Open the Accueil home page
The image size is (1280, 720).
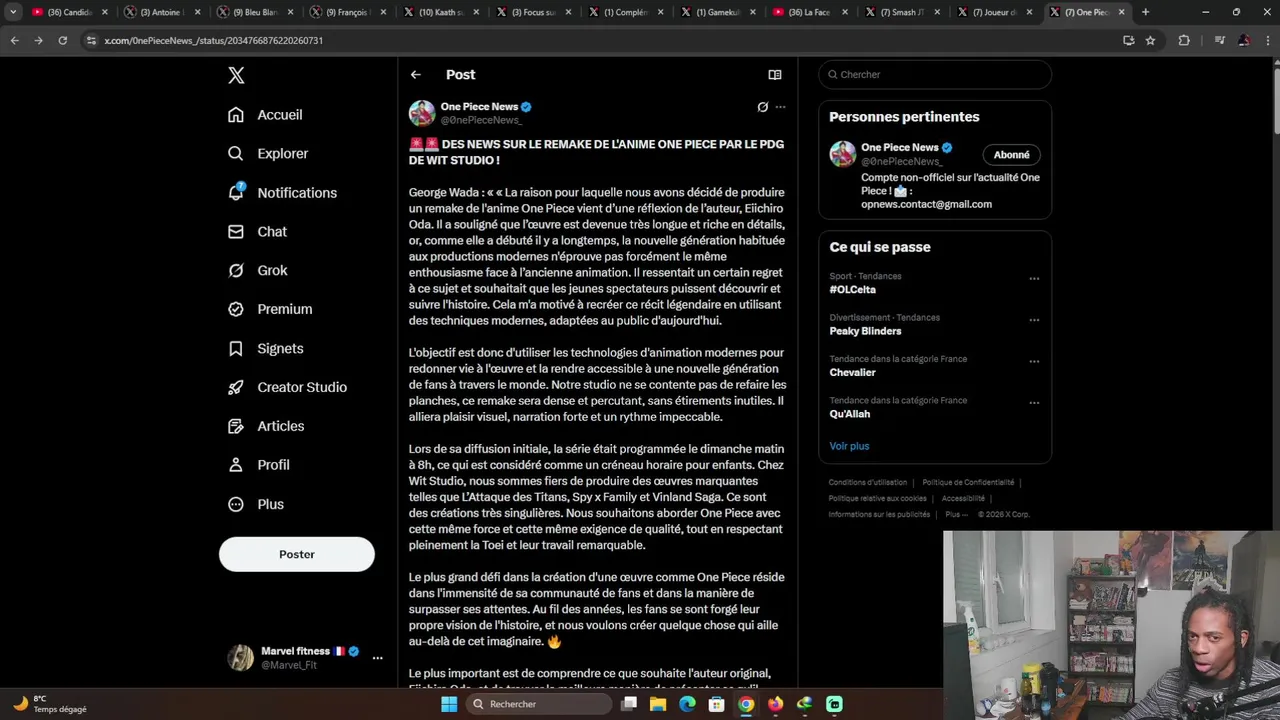(265, 115)
